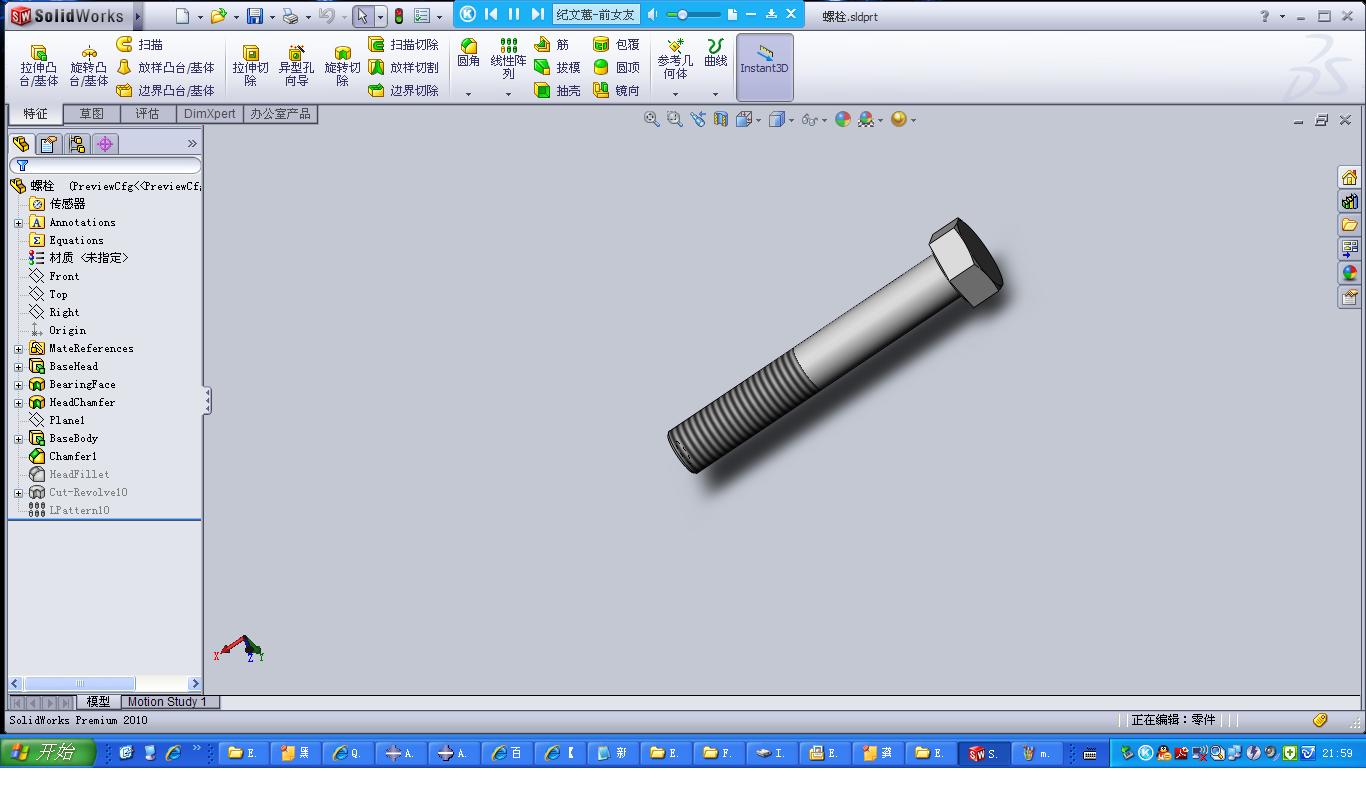The height and width of the screenshot is (800, 1366).
Task: Open Reference Geometry (参考几何体) tool
Action: click(x=675, y=59)
